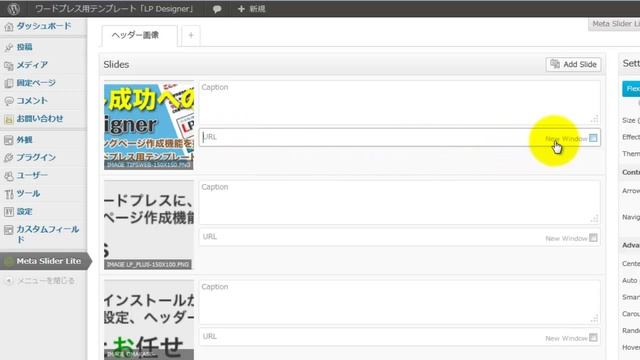Click second slide URL field
640x360 pixels.
point(400,237)
